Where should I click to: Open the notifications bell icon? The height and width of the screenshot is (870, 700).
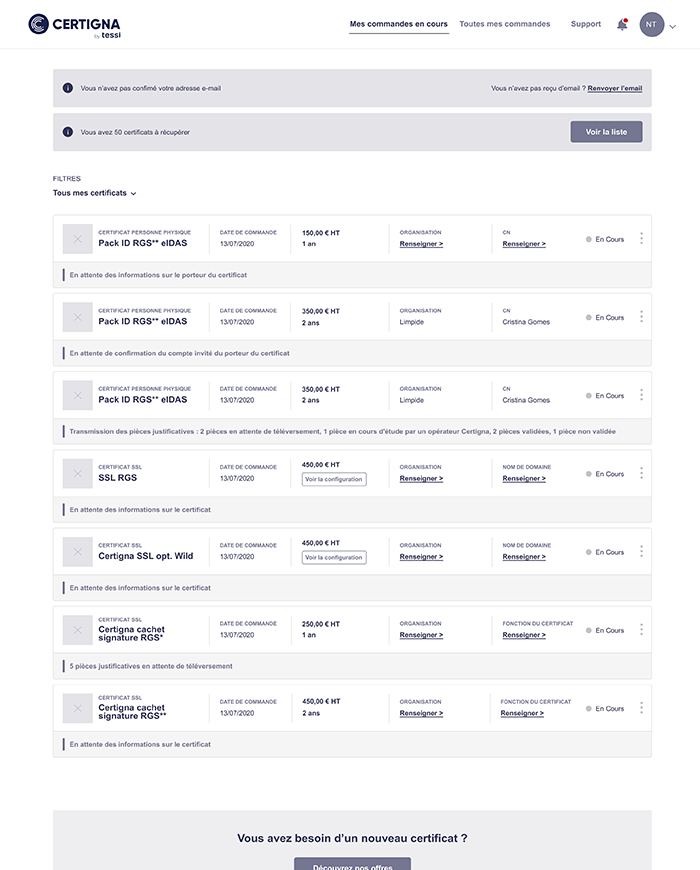click(x=622, y=24)
